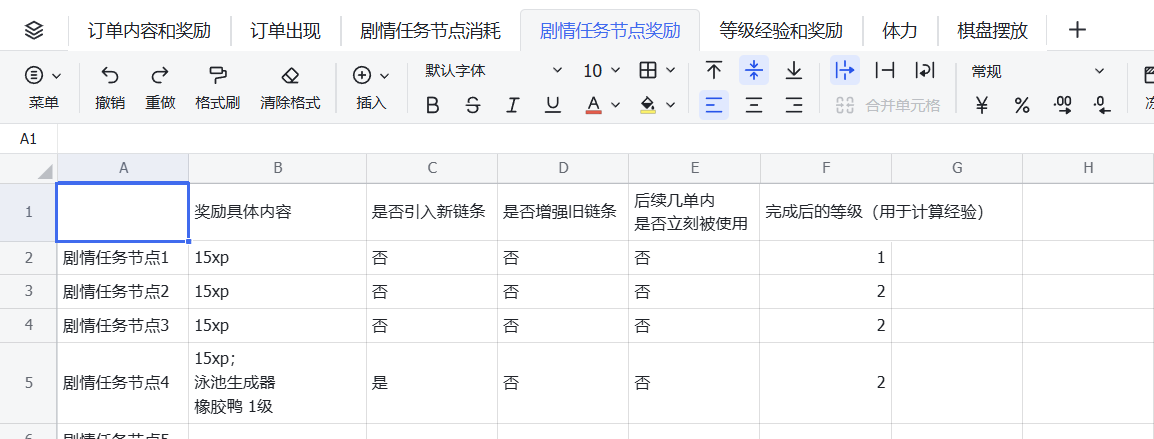Toggle bold formatting
The width and height of the screenshot is (1154, 439).
click(x=433, y=105)
